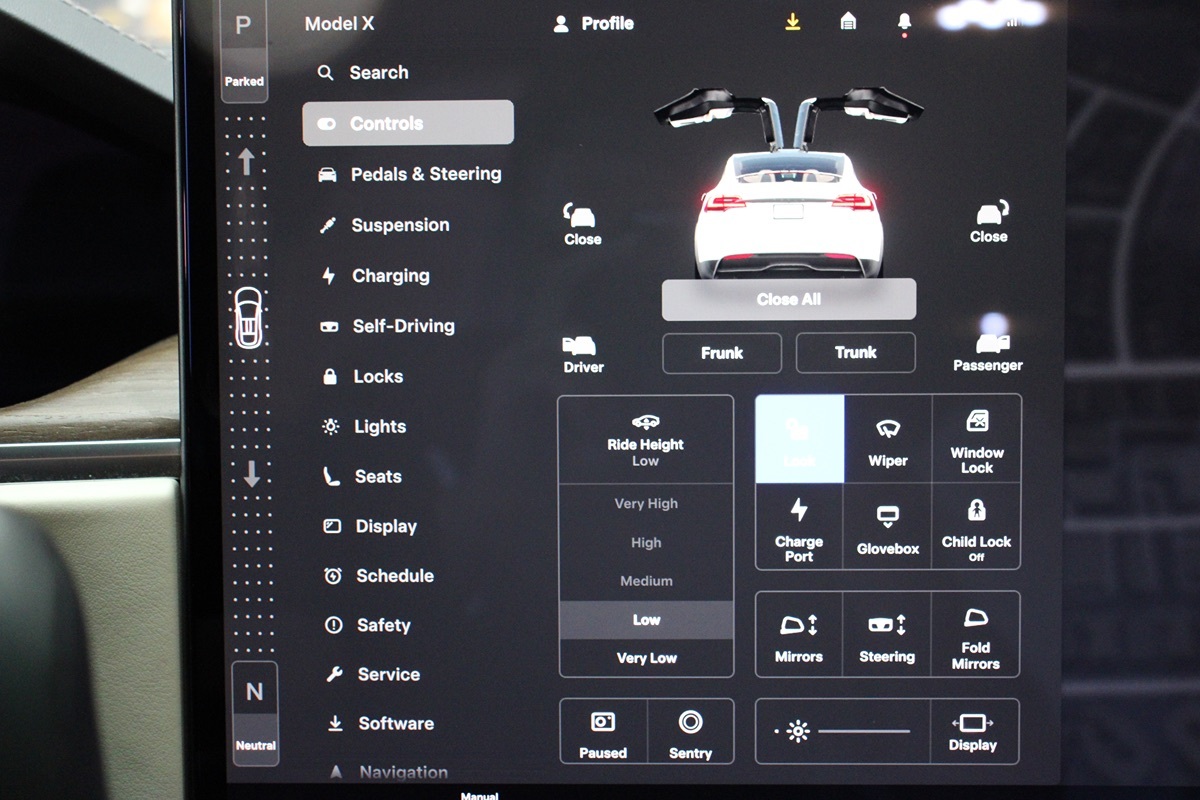
Task: Open the Safety menu
Action: pyautogui.click(x=368, y=625)
